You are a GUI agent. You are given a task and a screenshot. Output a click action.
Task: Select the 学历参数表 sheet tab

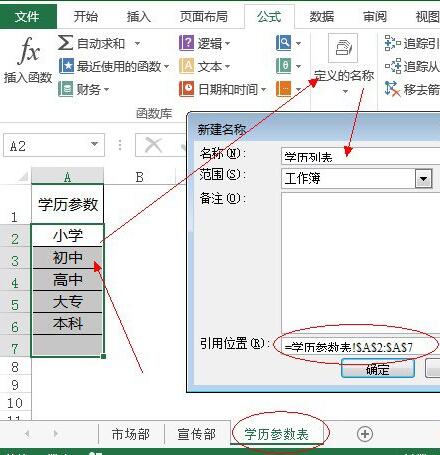(x=277, y=434)
